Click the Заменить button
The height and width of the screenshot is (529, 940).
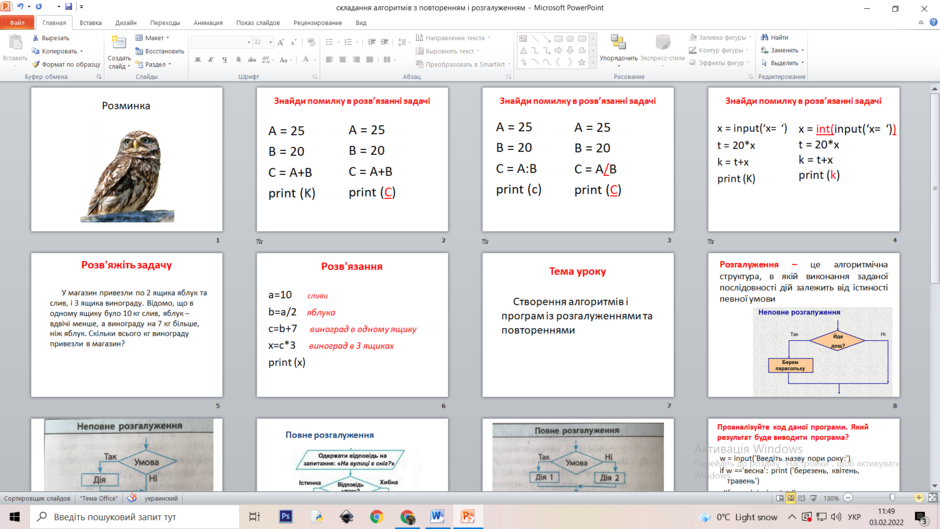pos(783,50)
